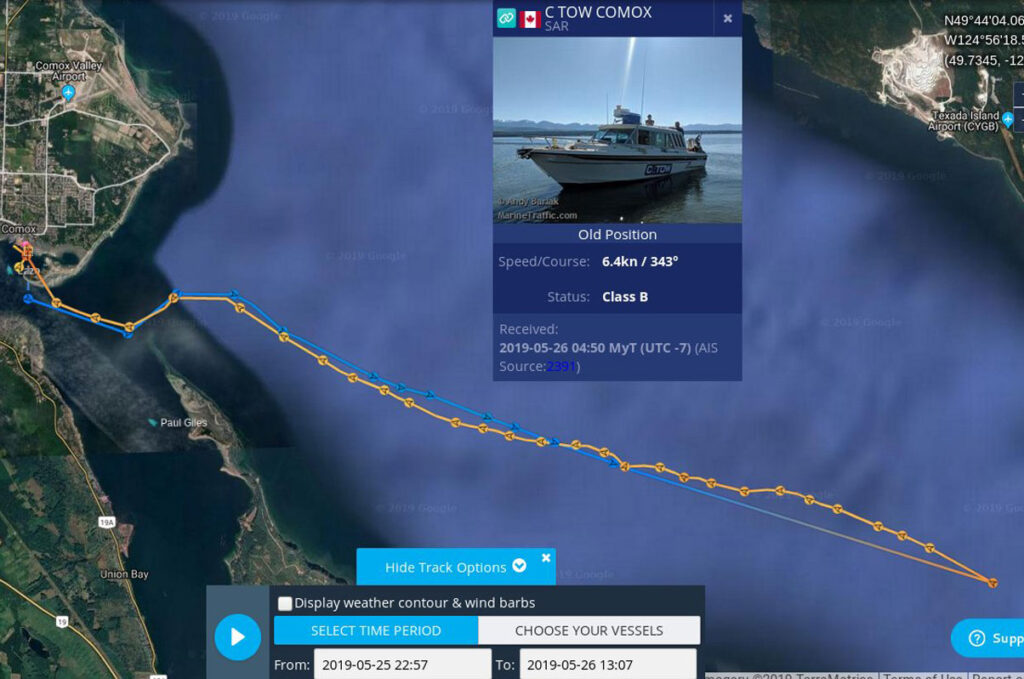Screen dimensions: 1024x679
Task: Enable Display weather contour & wind barbs
Action: 285,603
